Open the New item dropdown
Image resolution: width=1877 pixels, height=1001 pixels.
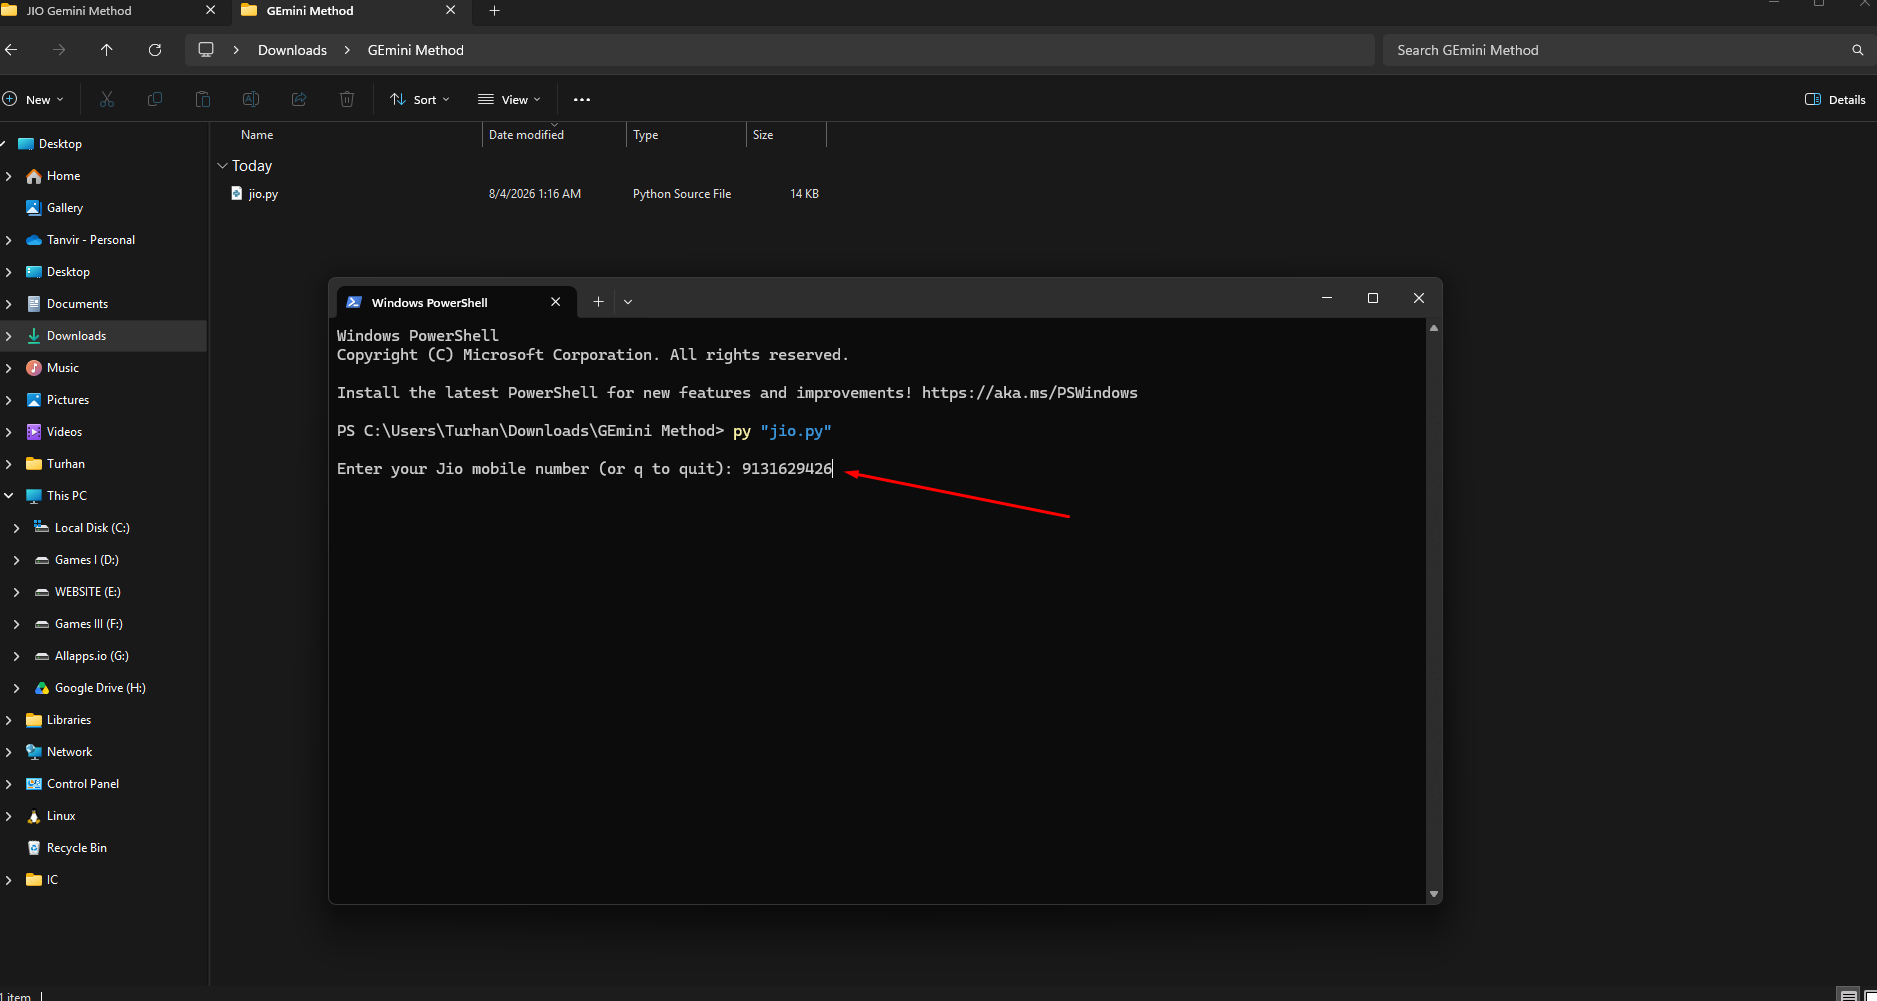pyautogui.click(x=33, y=100)
